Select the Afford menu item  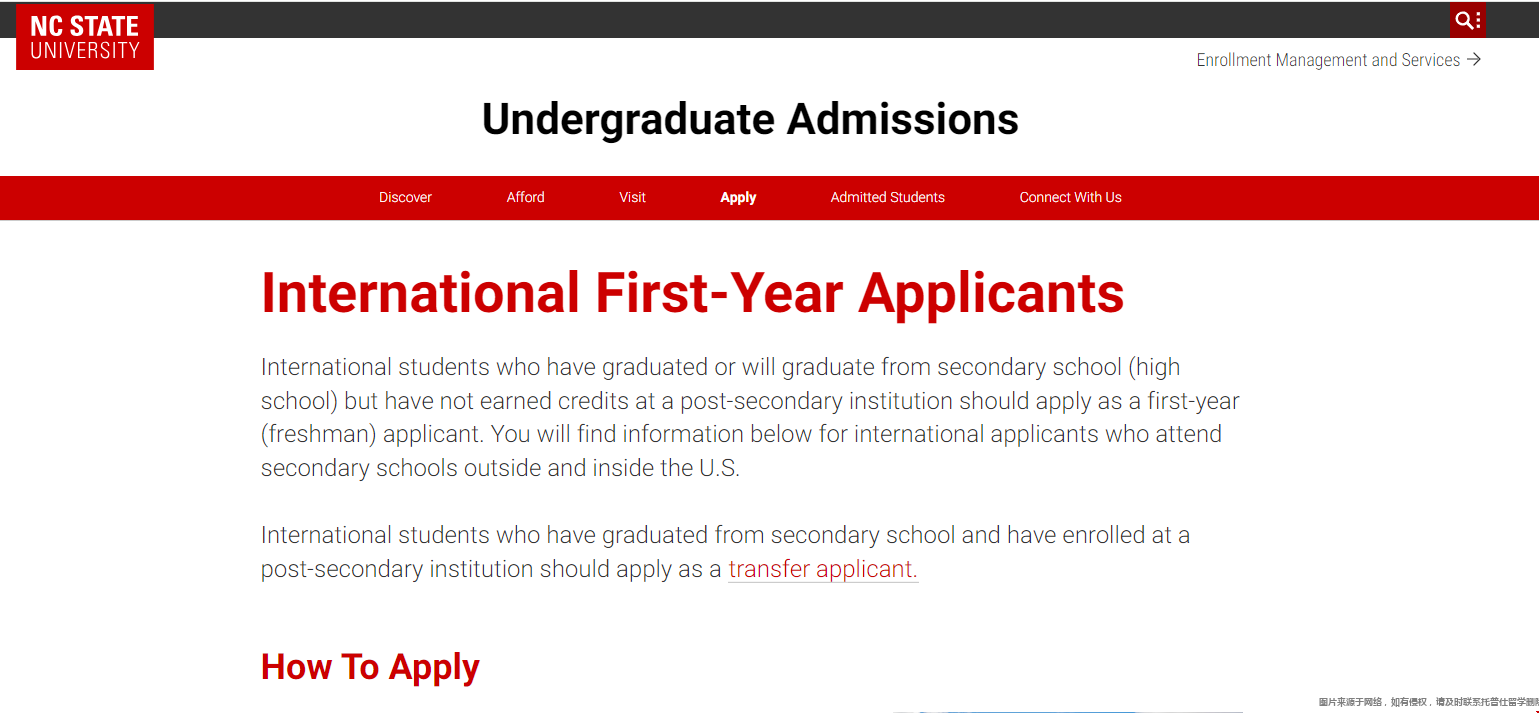pos(525,198)
